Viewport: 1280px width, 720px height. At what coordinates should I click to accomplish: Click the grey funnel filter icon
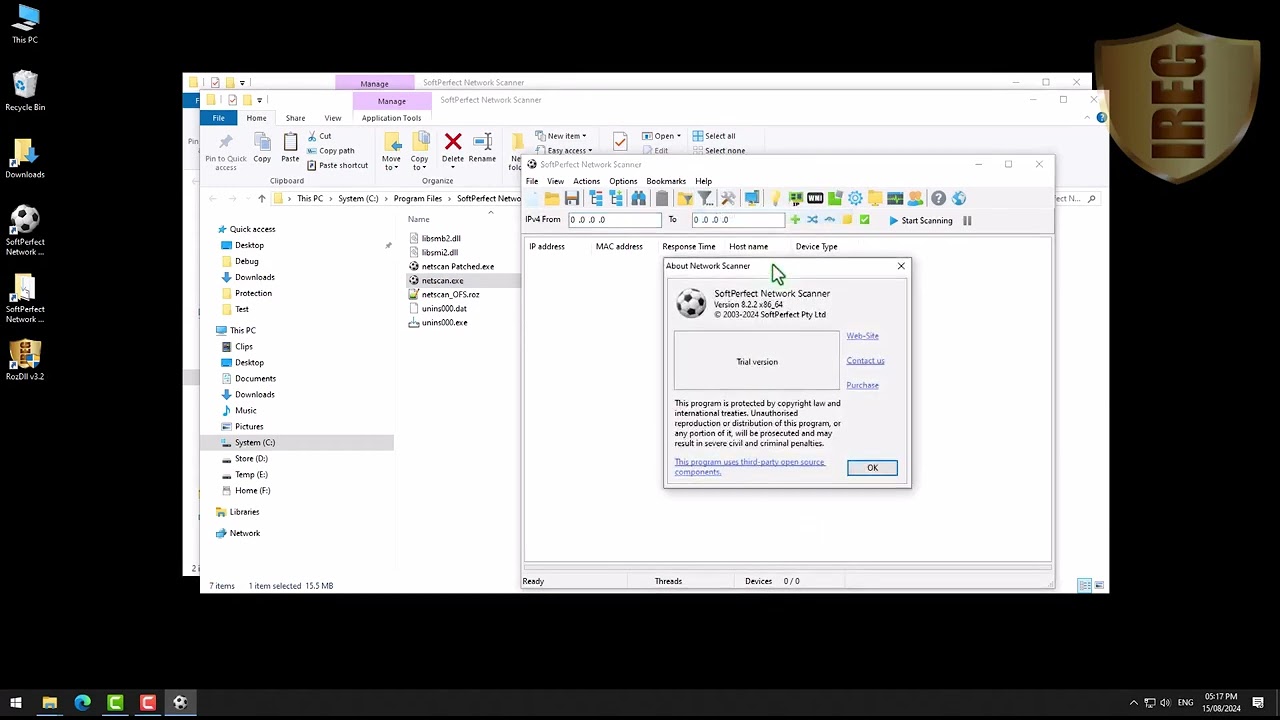click(706, 198)
